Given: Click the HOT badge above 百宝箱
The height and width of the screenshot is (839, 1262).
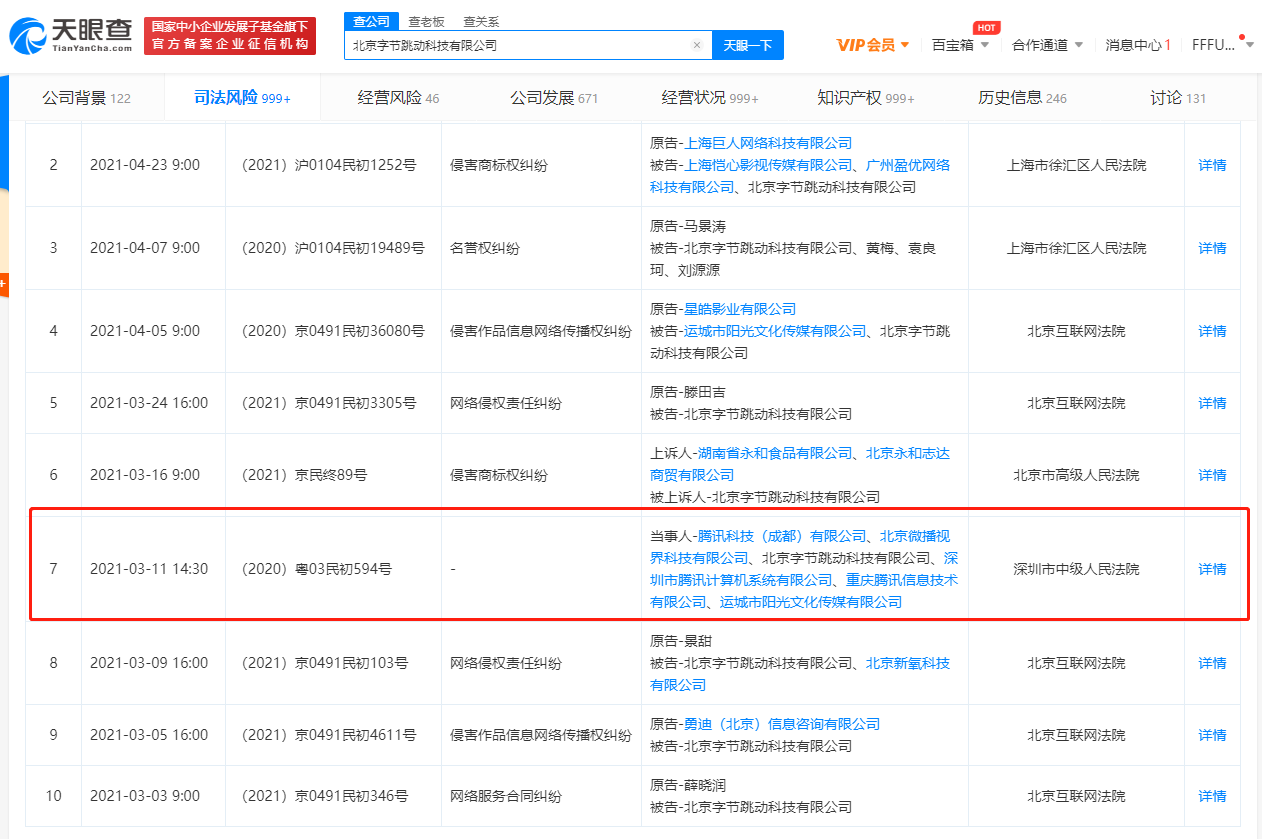Looking at the screenshot, I should pyautogui.click(x=986, y=29).
